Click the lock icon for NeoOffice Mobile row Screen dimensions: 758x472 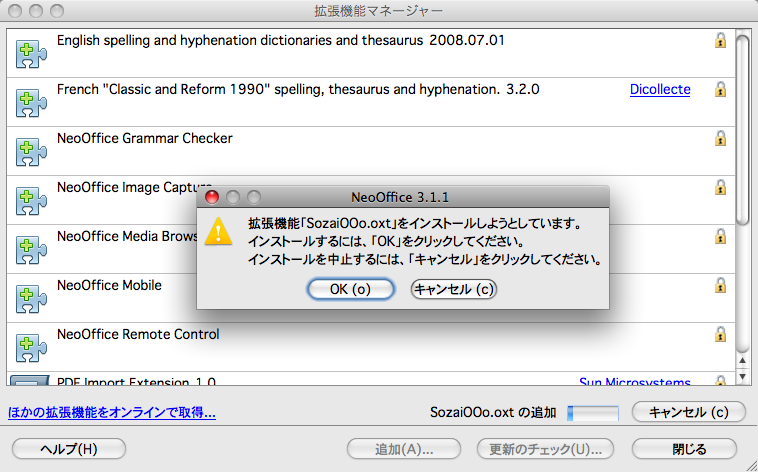720,286
